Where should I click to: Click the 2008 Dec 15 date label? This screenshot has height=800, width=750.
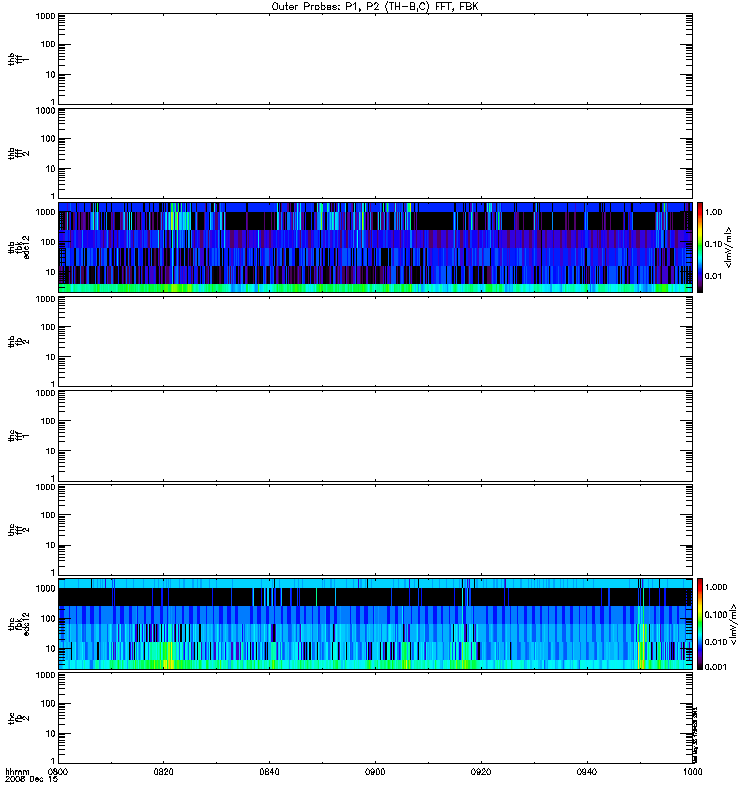coord(32,780)
